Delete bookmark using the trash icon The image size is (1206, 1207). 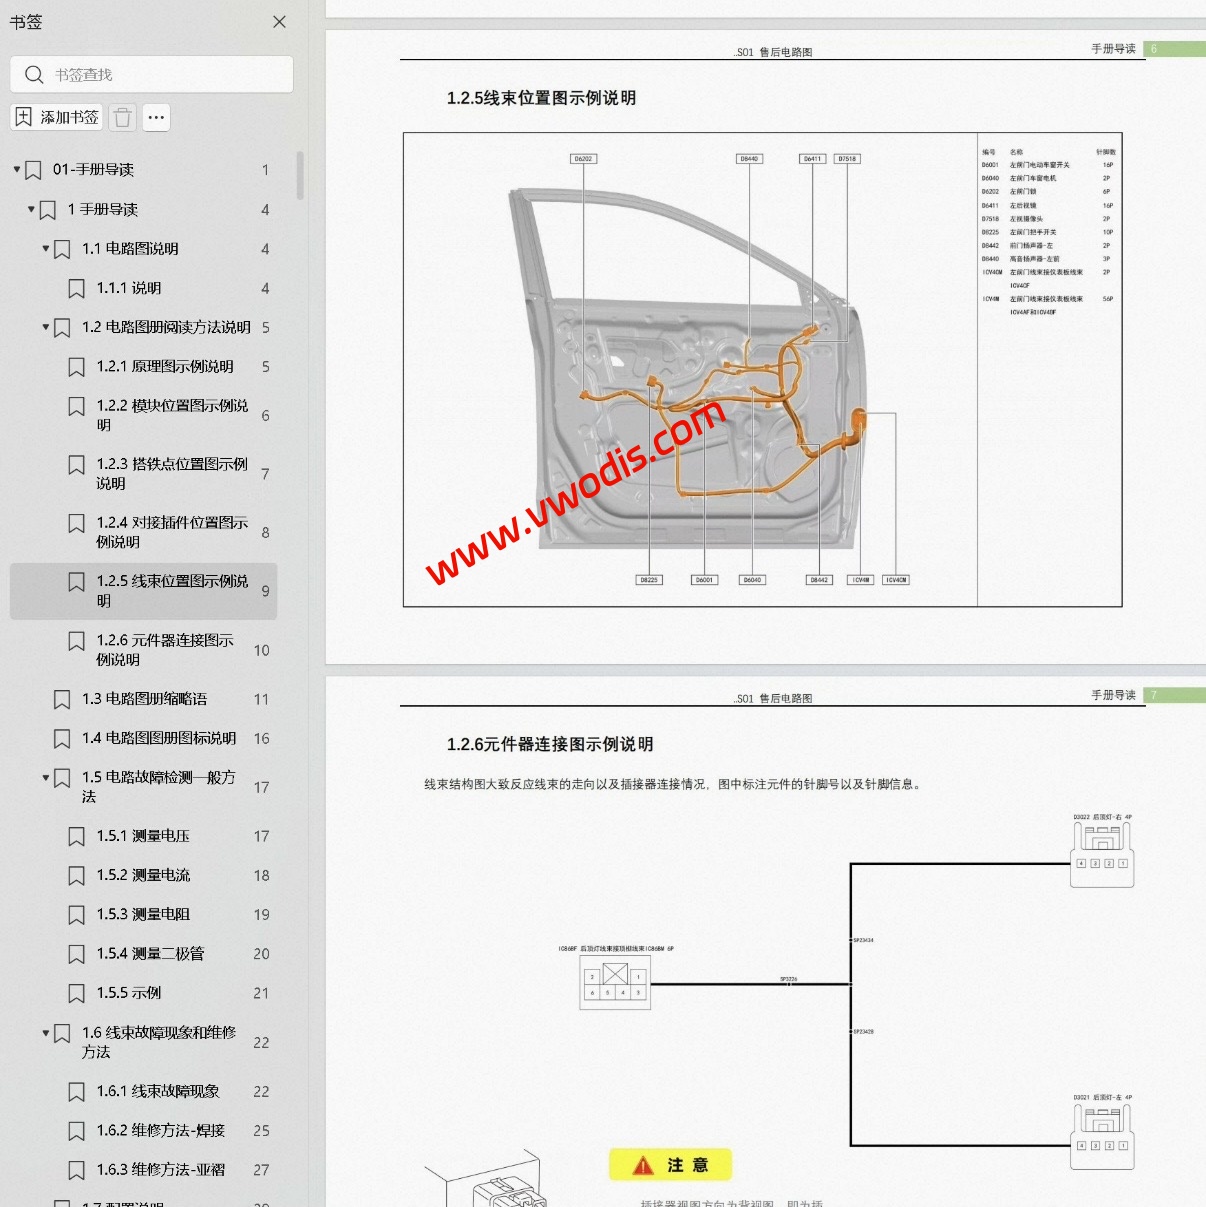(122, 117)
